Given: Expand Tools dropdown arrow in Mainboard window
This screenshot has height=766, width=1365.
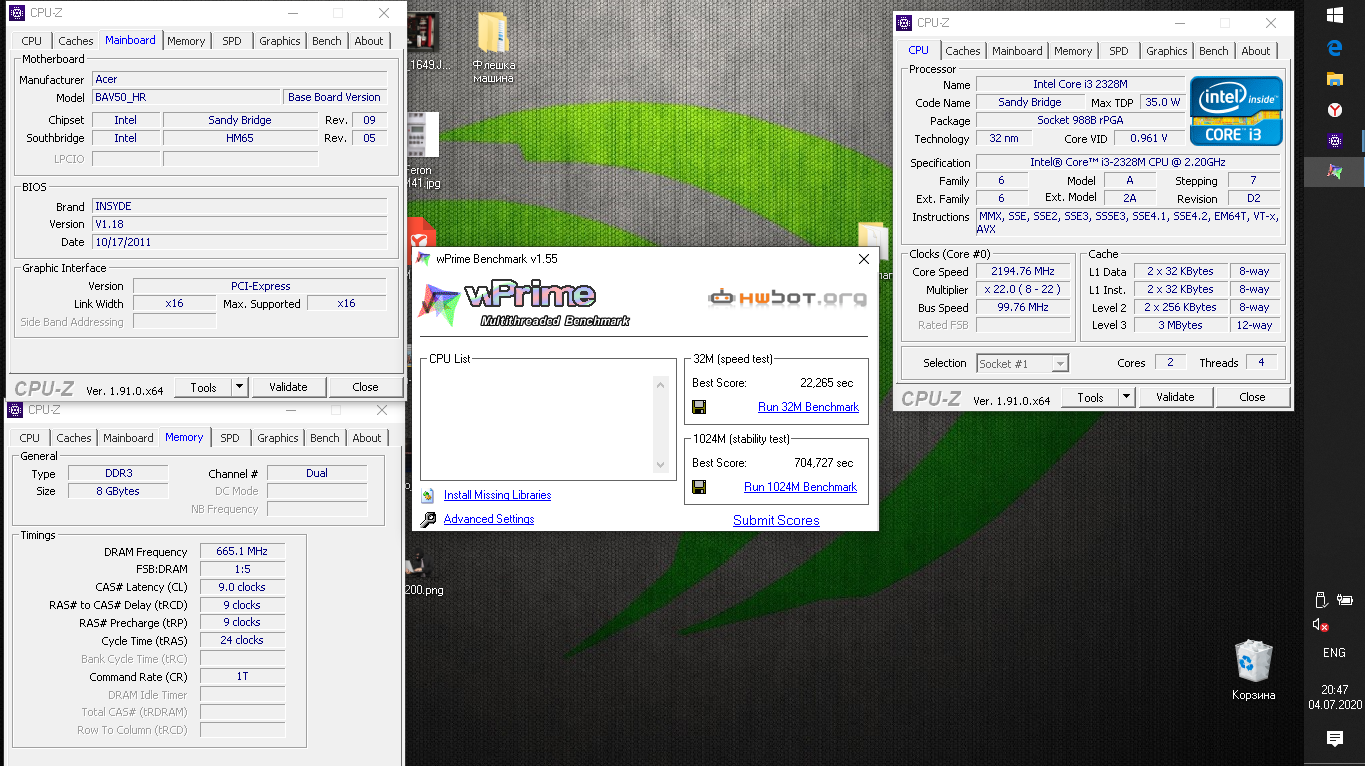Looking at the screenshot, I should click(x=240, y=387).
